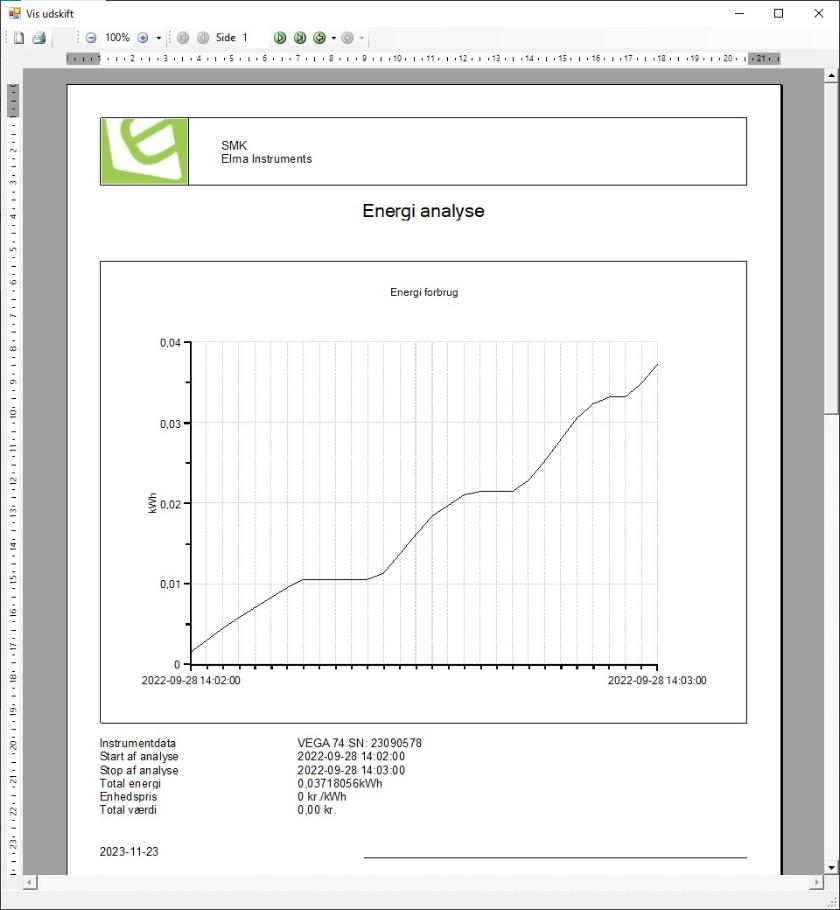Click the greyed navigate-forward icon

pyautogui.click(x=347, y=38)
